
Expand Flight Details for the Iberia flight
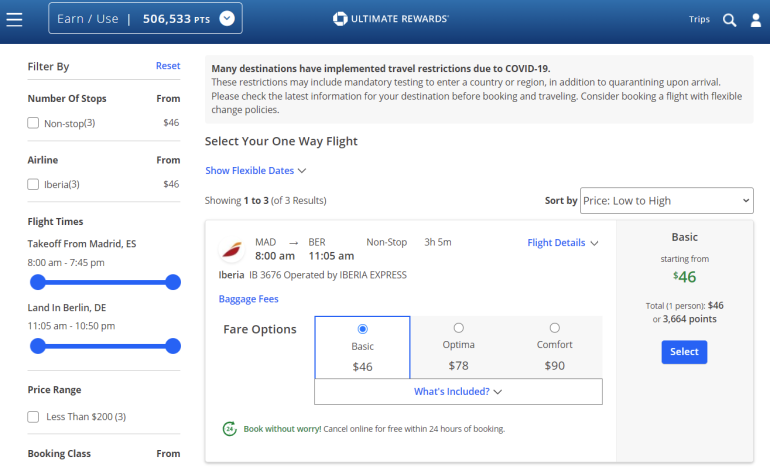point(562,242)
